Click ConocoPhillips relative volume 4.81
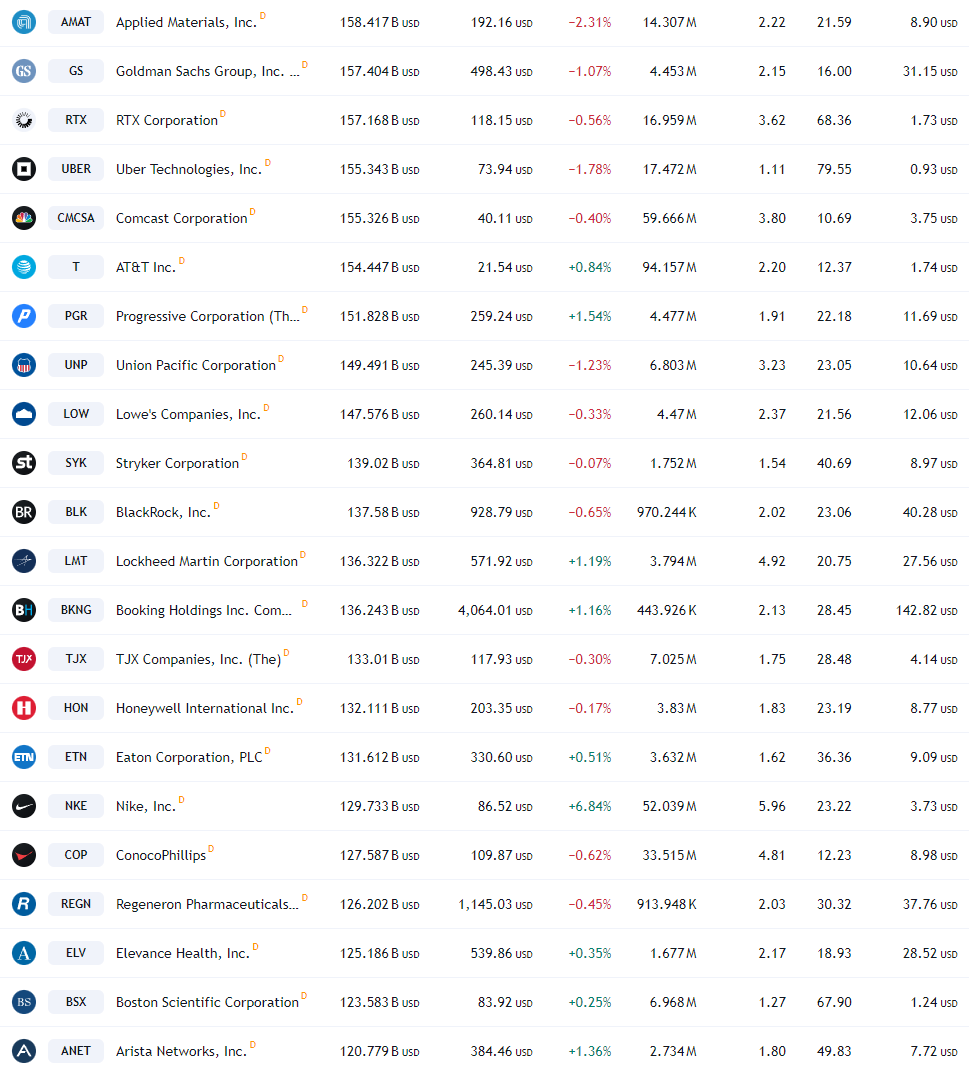The height and width of the screenshot is (1075, 969). point(772,856)
